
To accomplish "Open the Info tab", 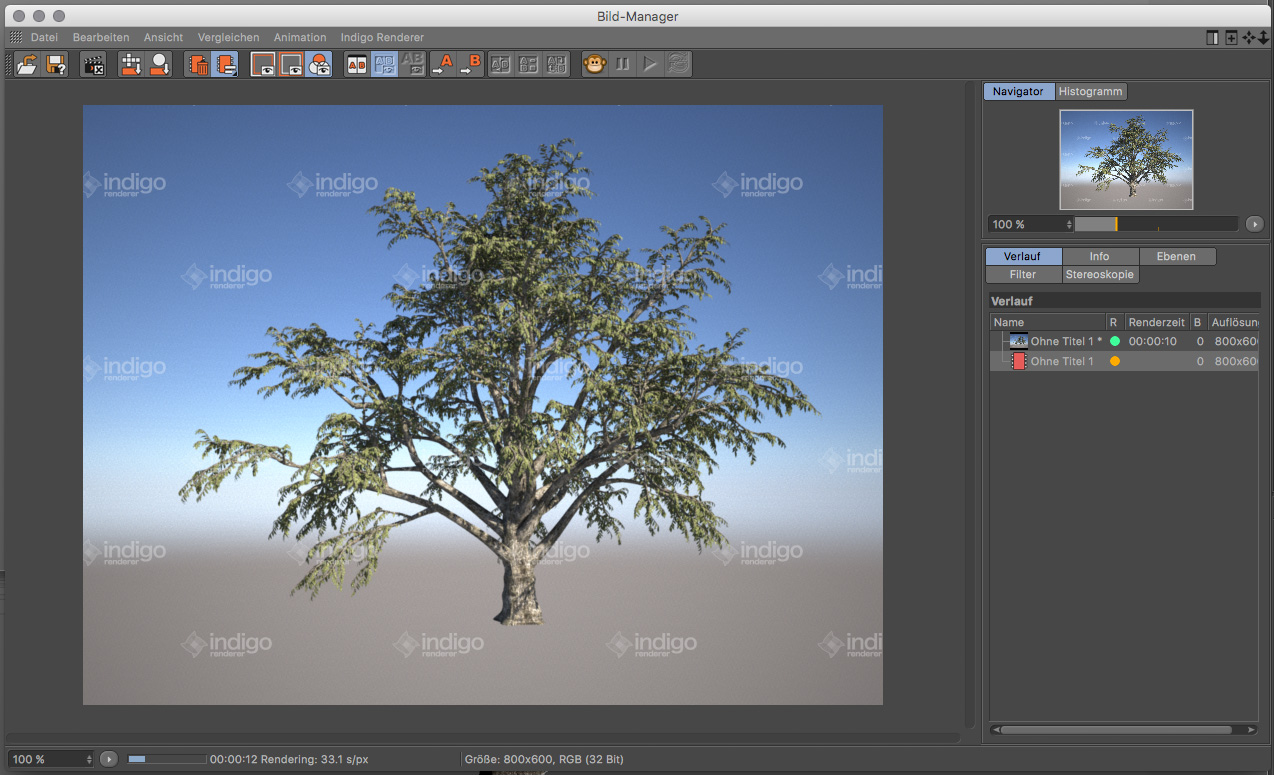I will (1100, 256).
